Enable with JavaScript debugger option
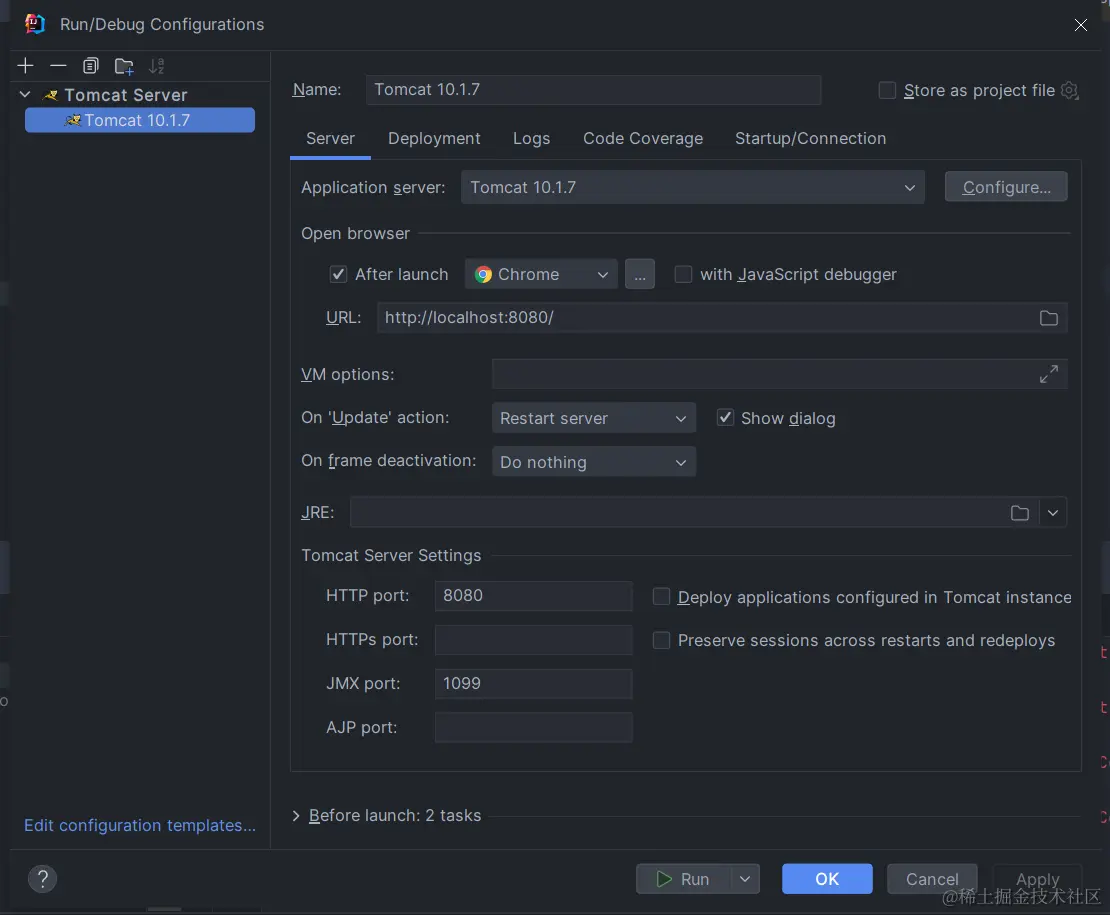This screenshot has height=915, width=1110. coord(683,275)
